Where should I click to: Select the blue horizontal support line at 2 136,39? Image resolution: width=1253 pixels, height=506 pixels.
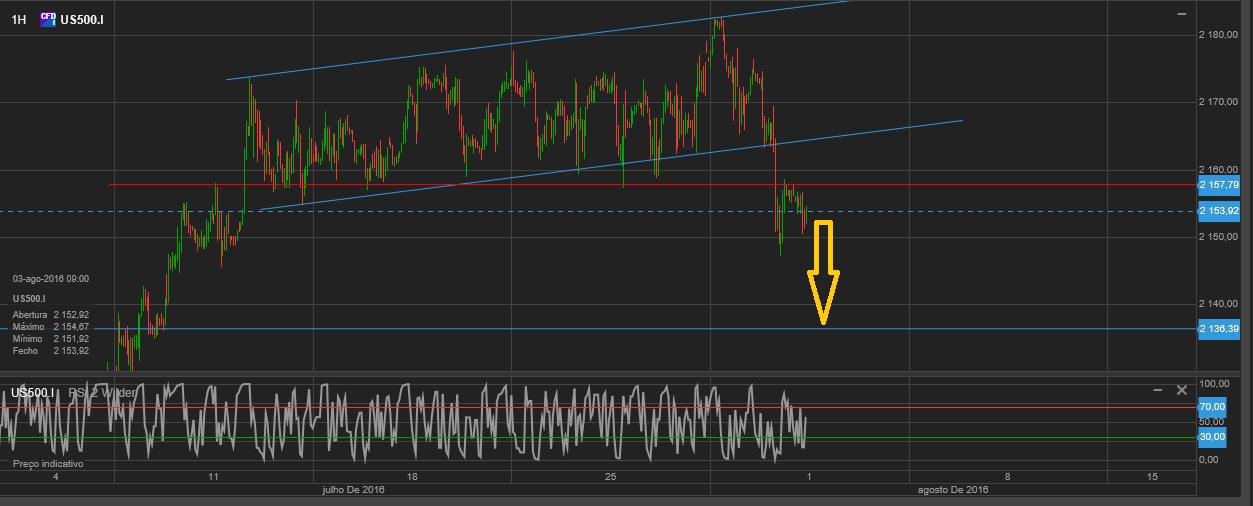600,328
